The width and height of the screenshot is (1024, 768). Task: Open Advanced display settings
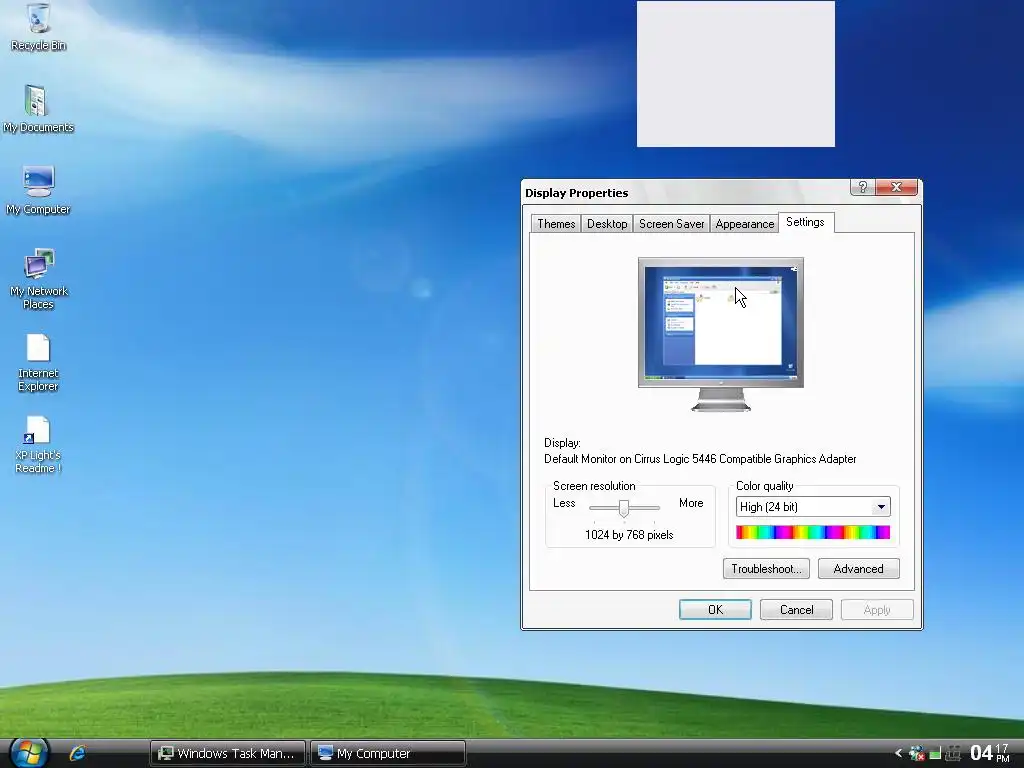pyautogui.click(x=858, y=569)
